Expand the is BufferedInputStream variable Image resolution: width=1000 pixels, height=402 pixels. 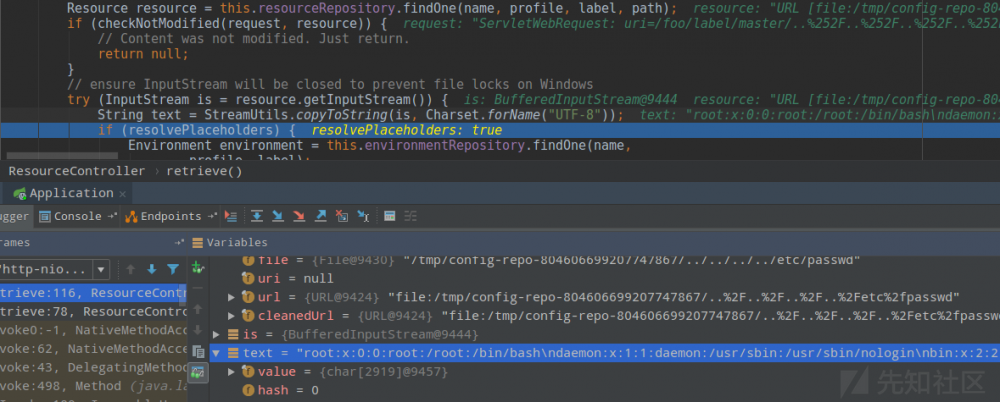pos(216,334)
